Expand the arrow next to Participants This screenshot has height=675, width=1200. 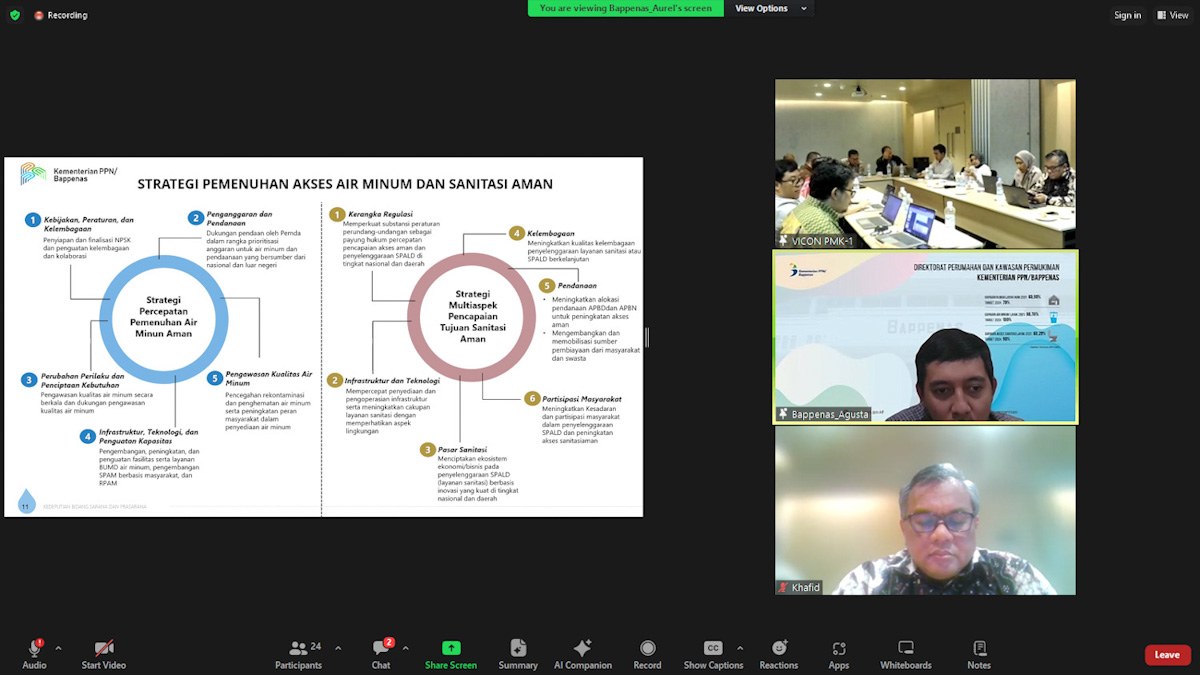[338, 648]
